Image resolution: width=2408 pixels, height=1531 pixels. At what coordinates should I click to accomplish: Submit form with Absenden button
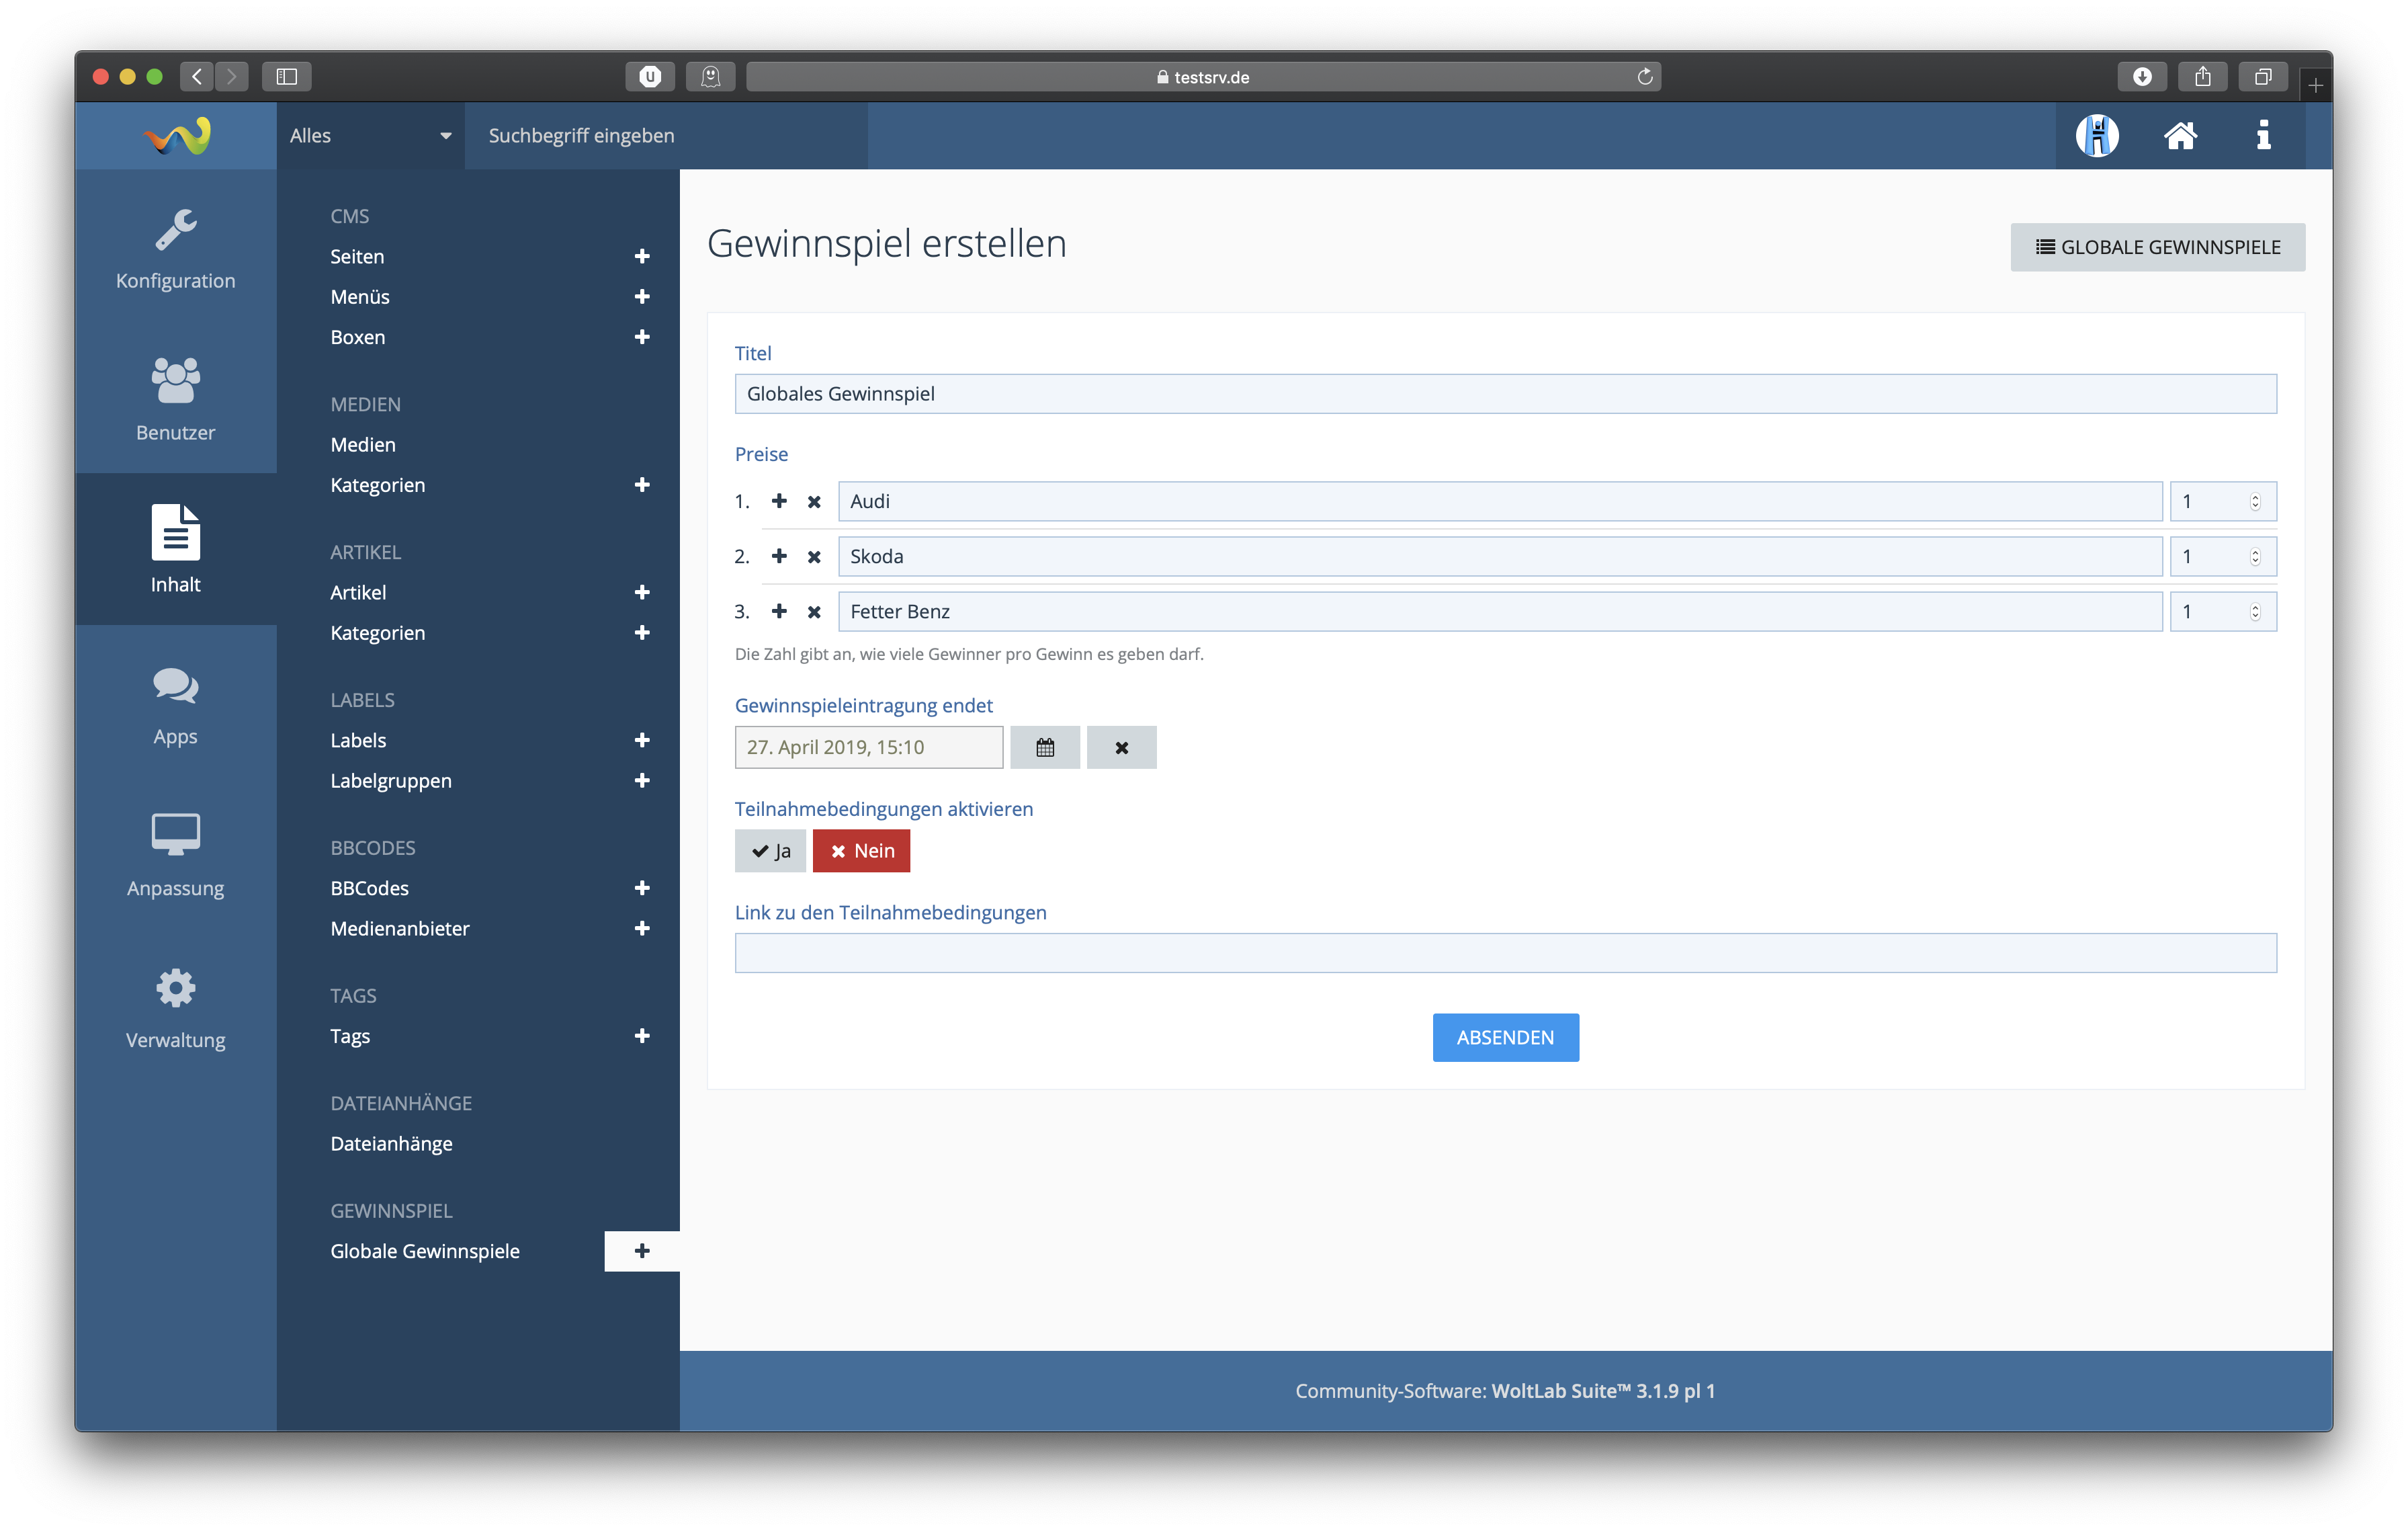coord(1505,1037)
